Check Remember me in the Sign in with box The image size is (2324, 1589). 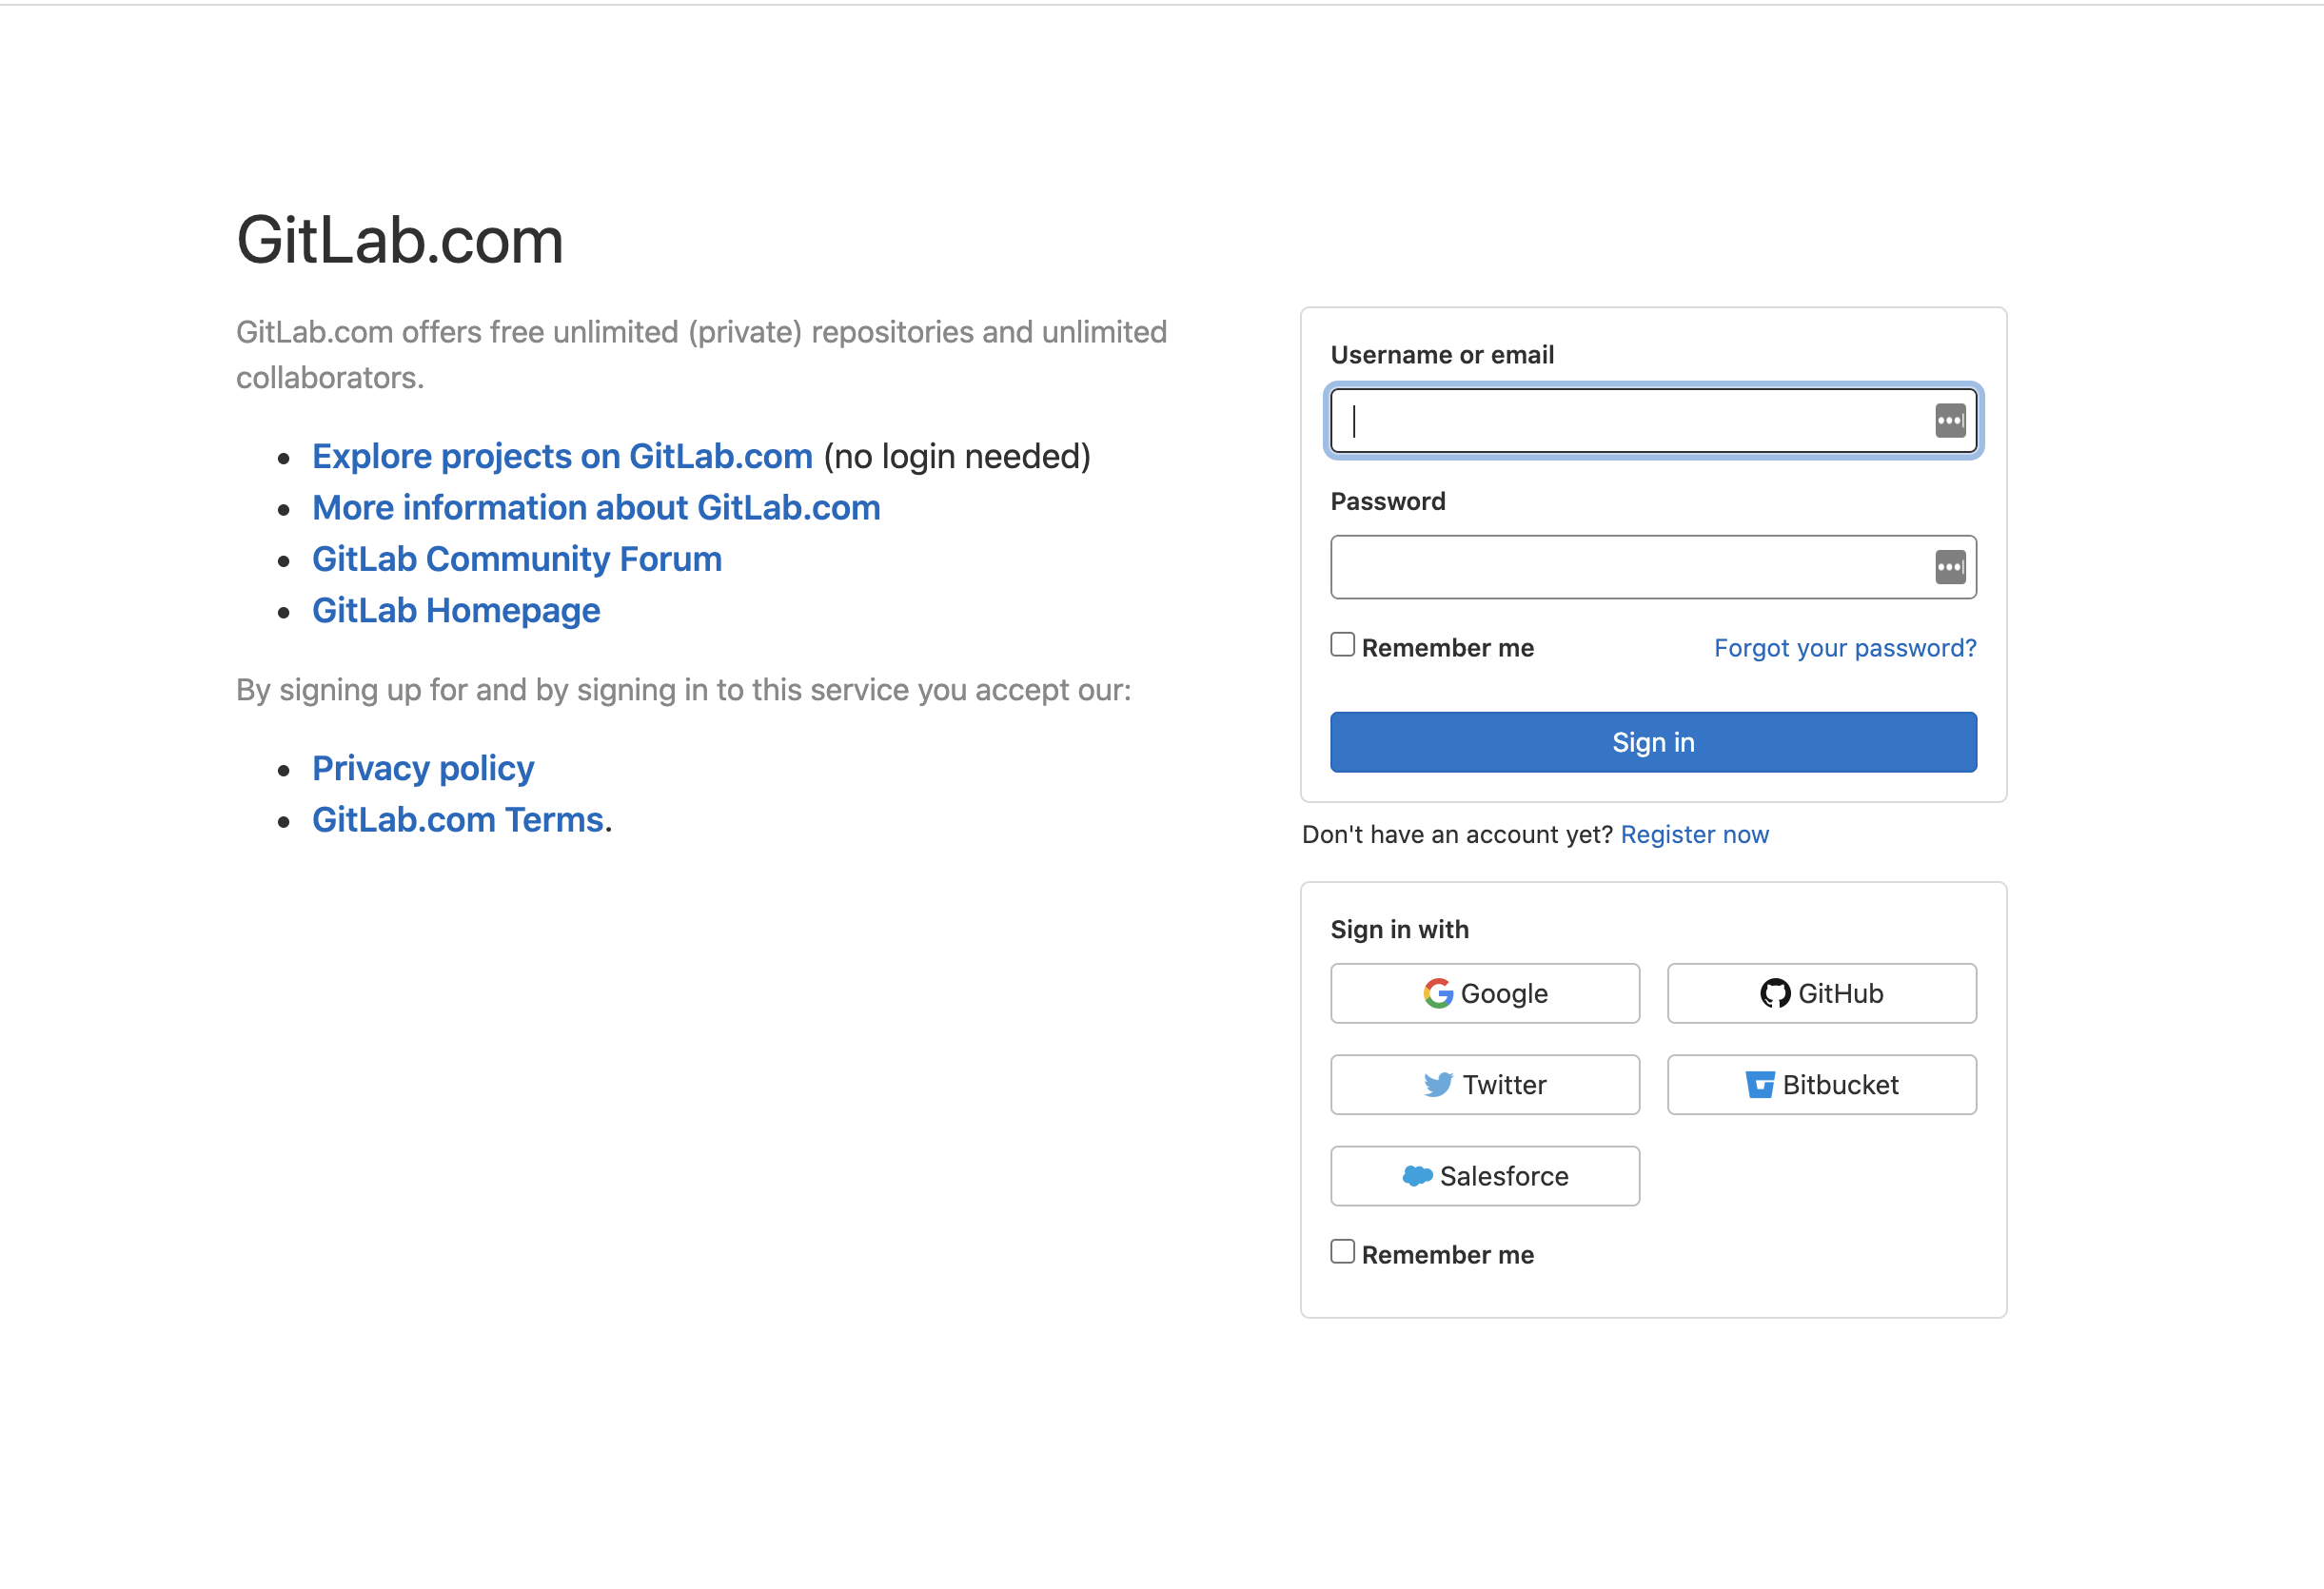(1341, 1250)
